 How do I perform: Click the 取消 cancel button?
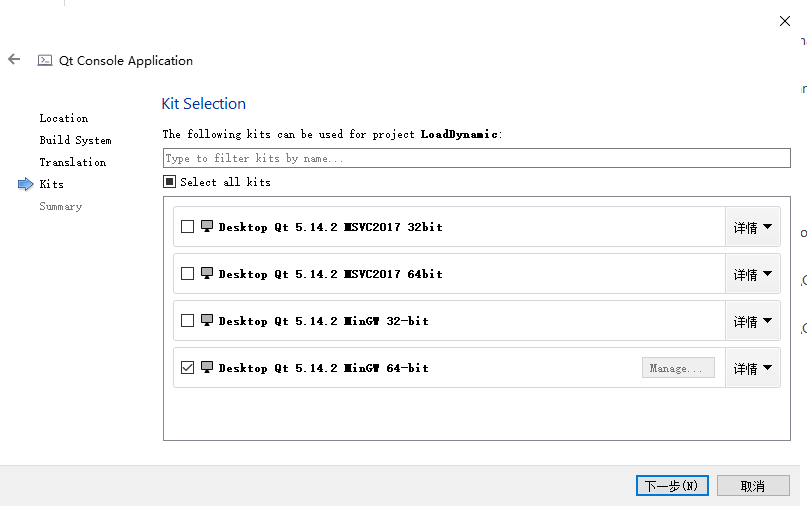click(x=753, y=485)
